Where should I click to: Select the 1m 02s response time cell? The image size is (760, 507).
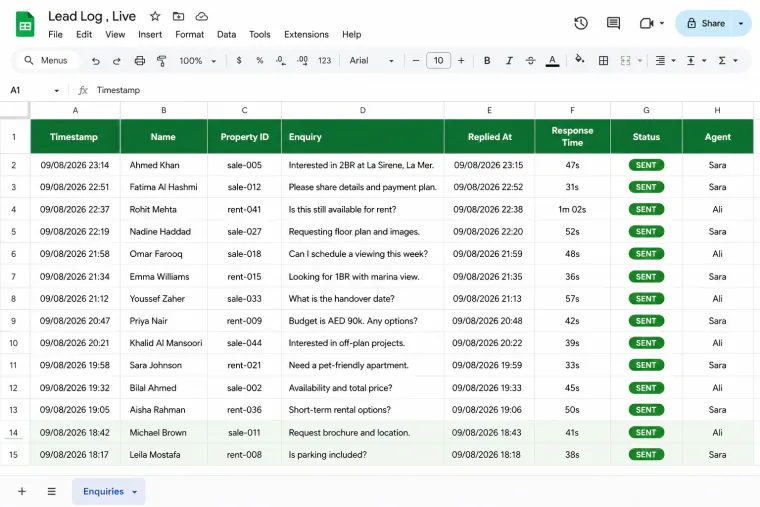click(x=572, y=209)
